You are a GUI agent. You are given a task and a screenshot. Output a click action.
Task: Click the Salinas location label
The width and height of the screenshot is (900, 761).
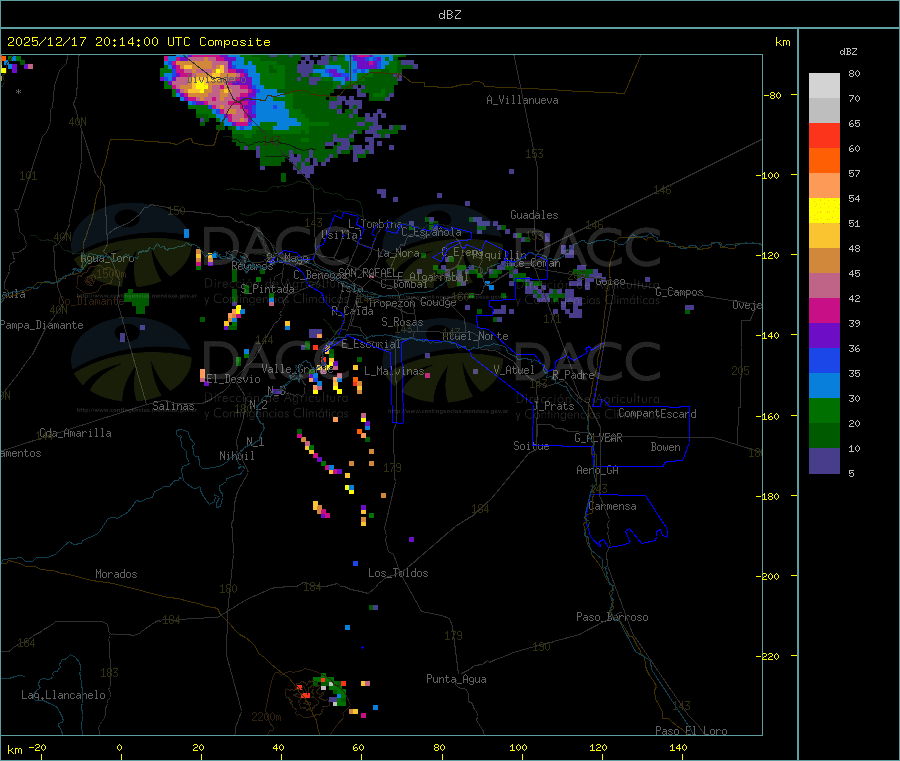tap(173, 406)
